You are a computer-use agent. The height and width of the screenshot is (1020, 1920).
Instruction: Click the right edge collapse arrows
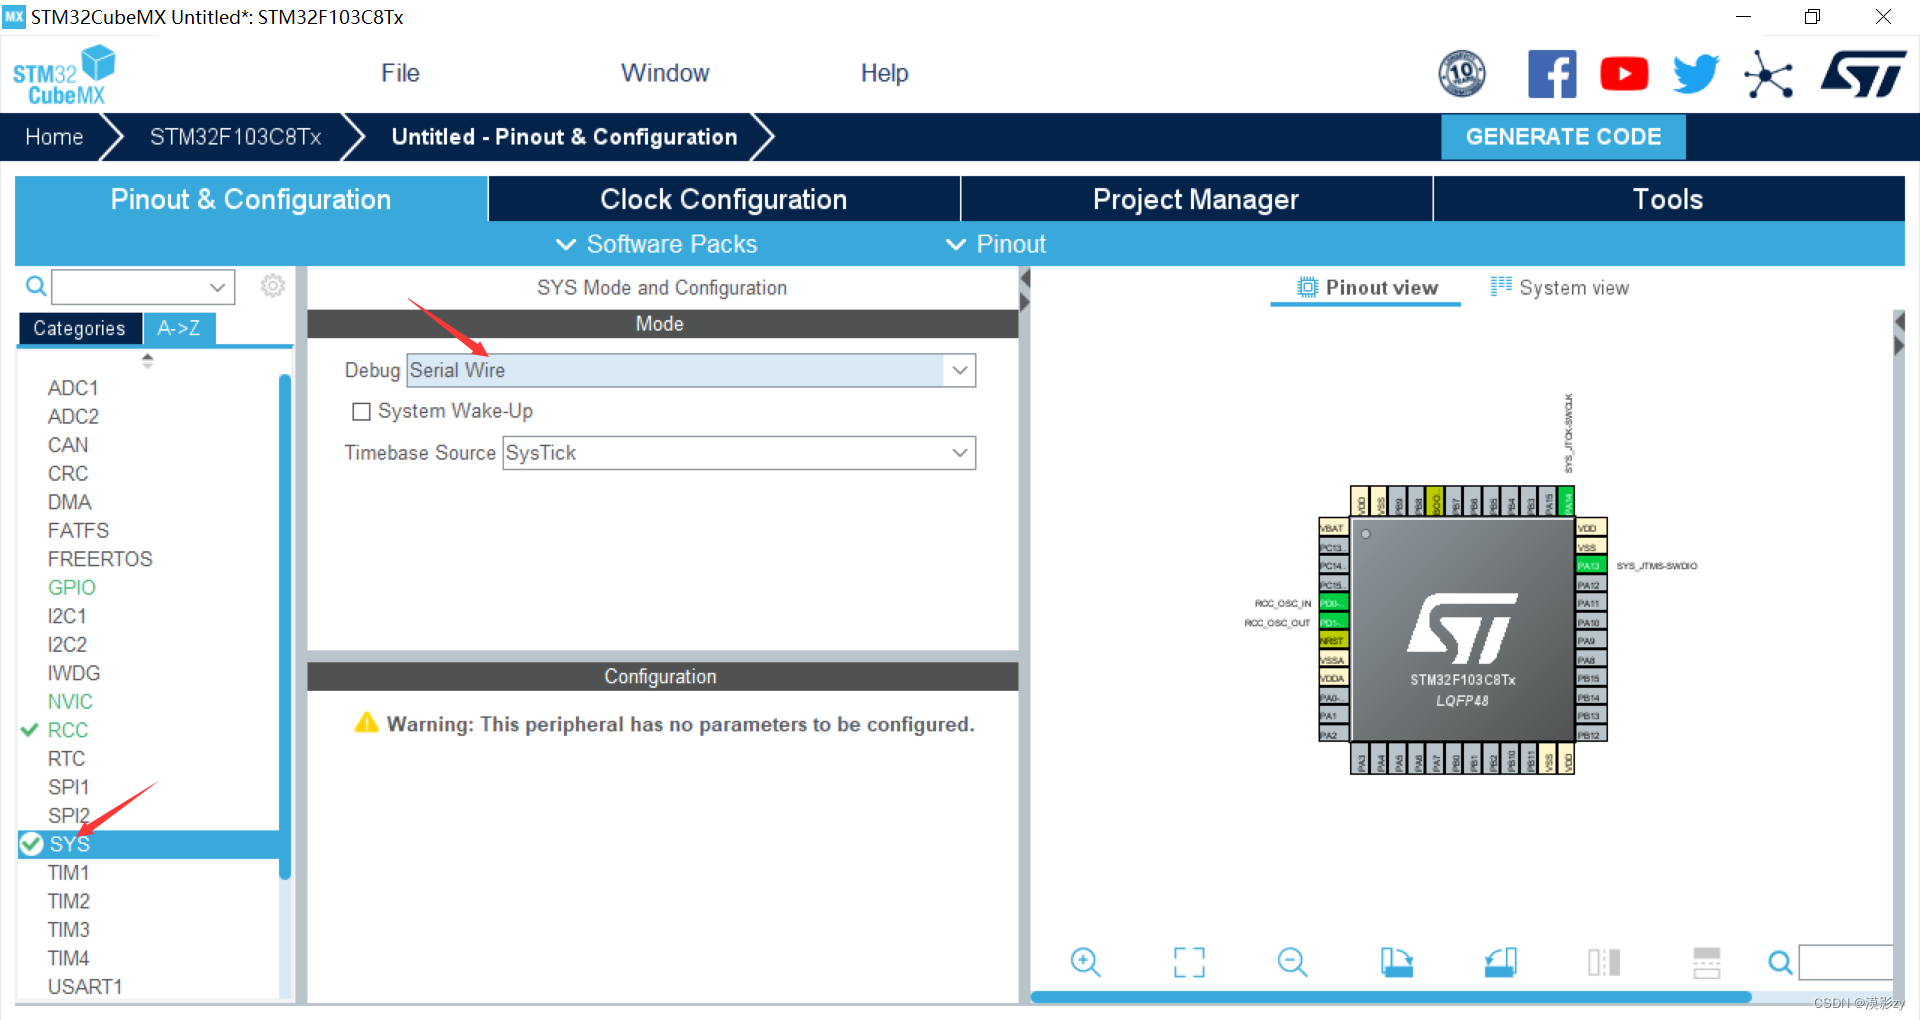tap(1900, 334)
